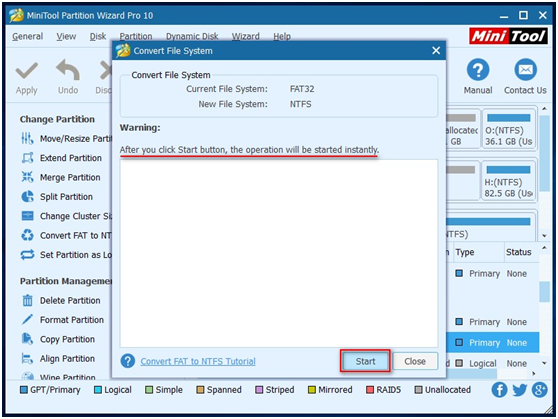Click the horizontal scroll right arrow
The width and height of the screenshot is (558, 419).
pyautogui.click(x=533, y=373)
